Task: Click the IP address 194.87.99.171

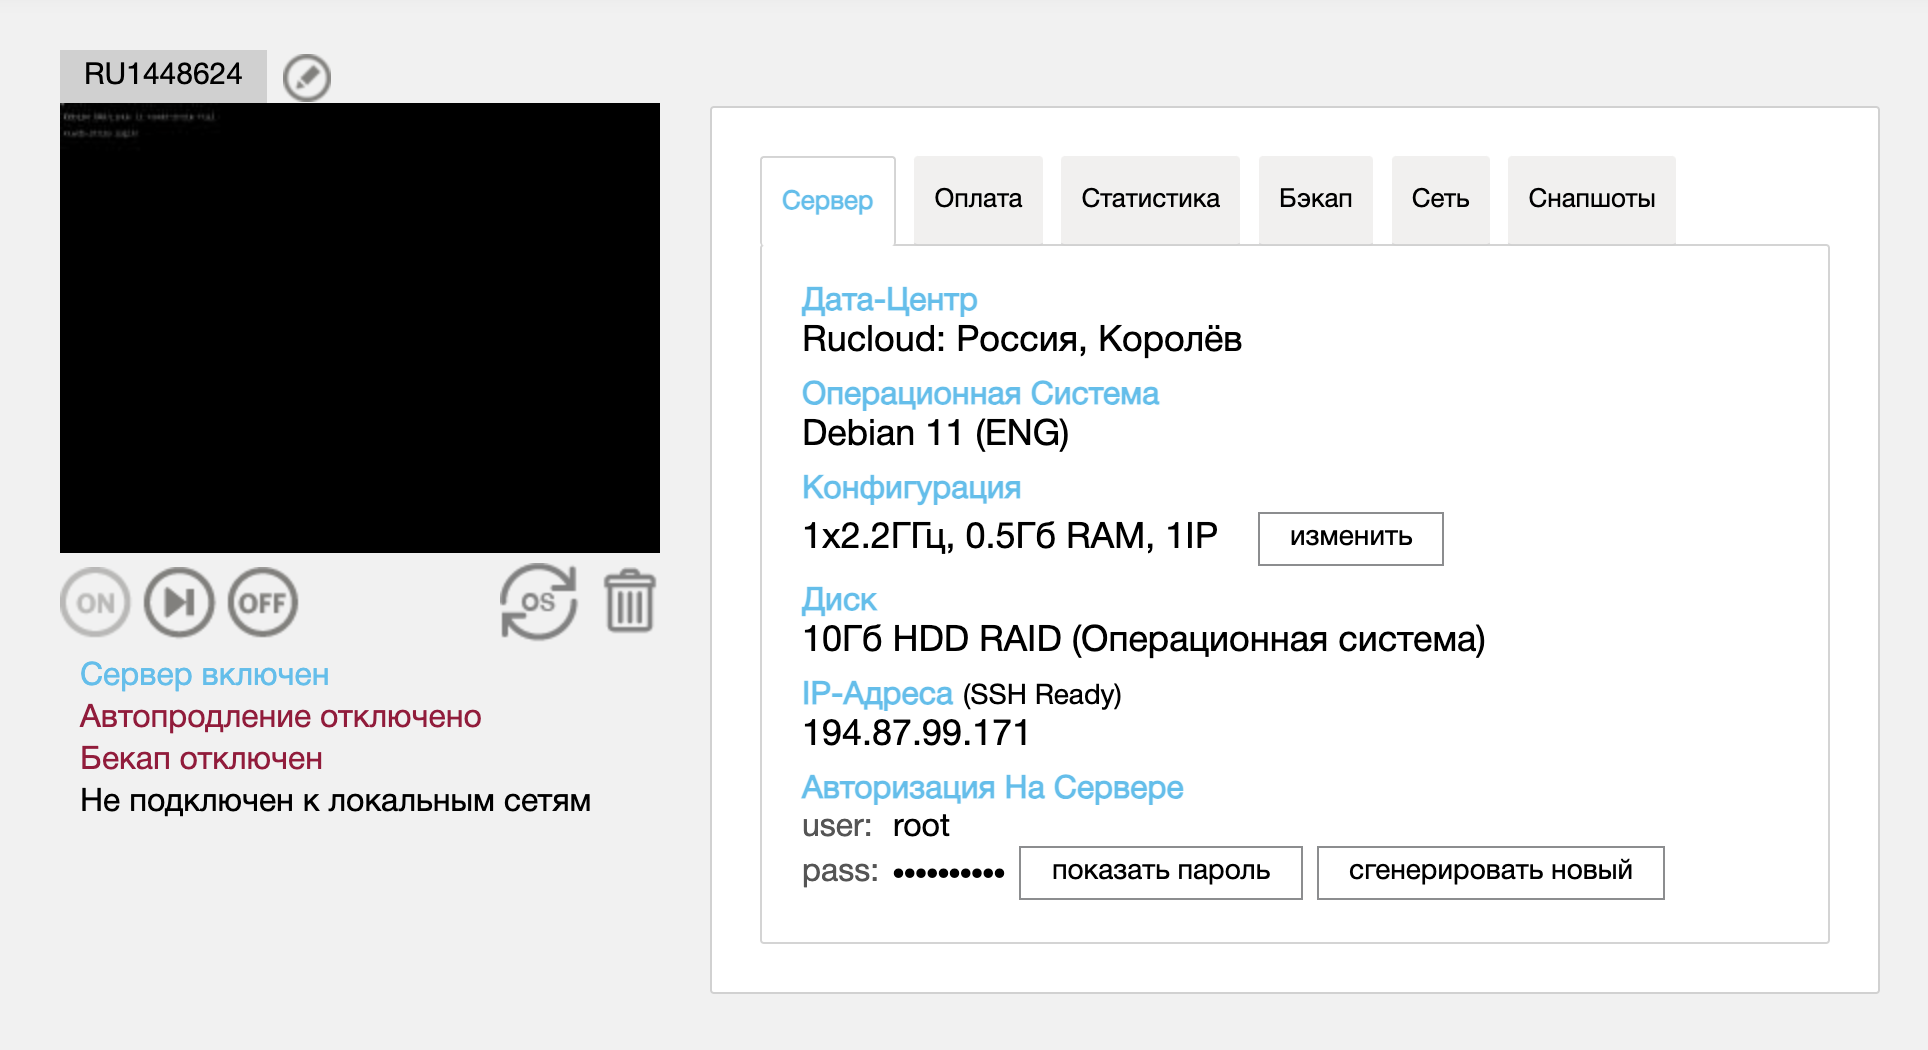Action: click(916, 733)
